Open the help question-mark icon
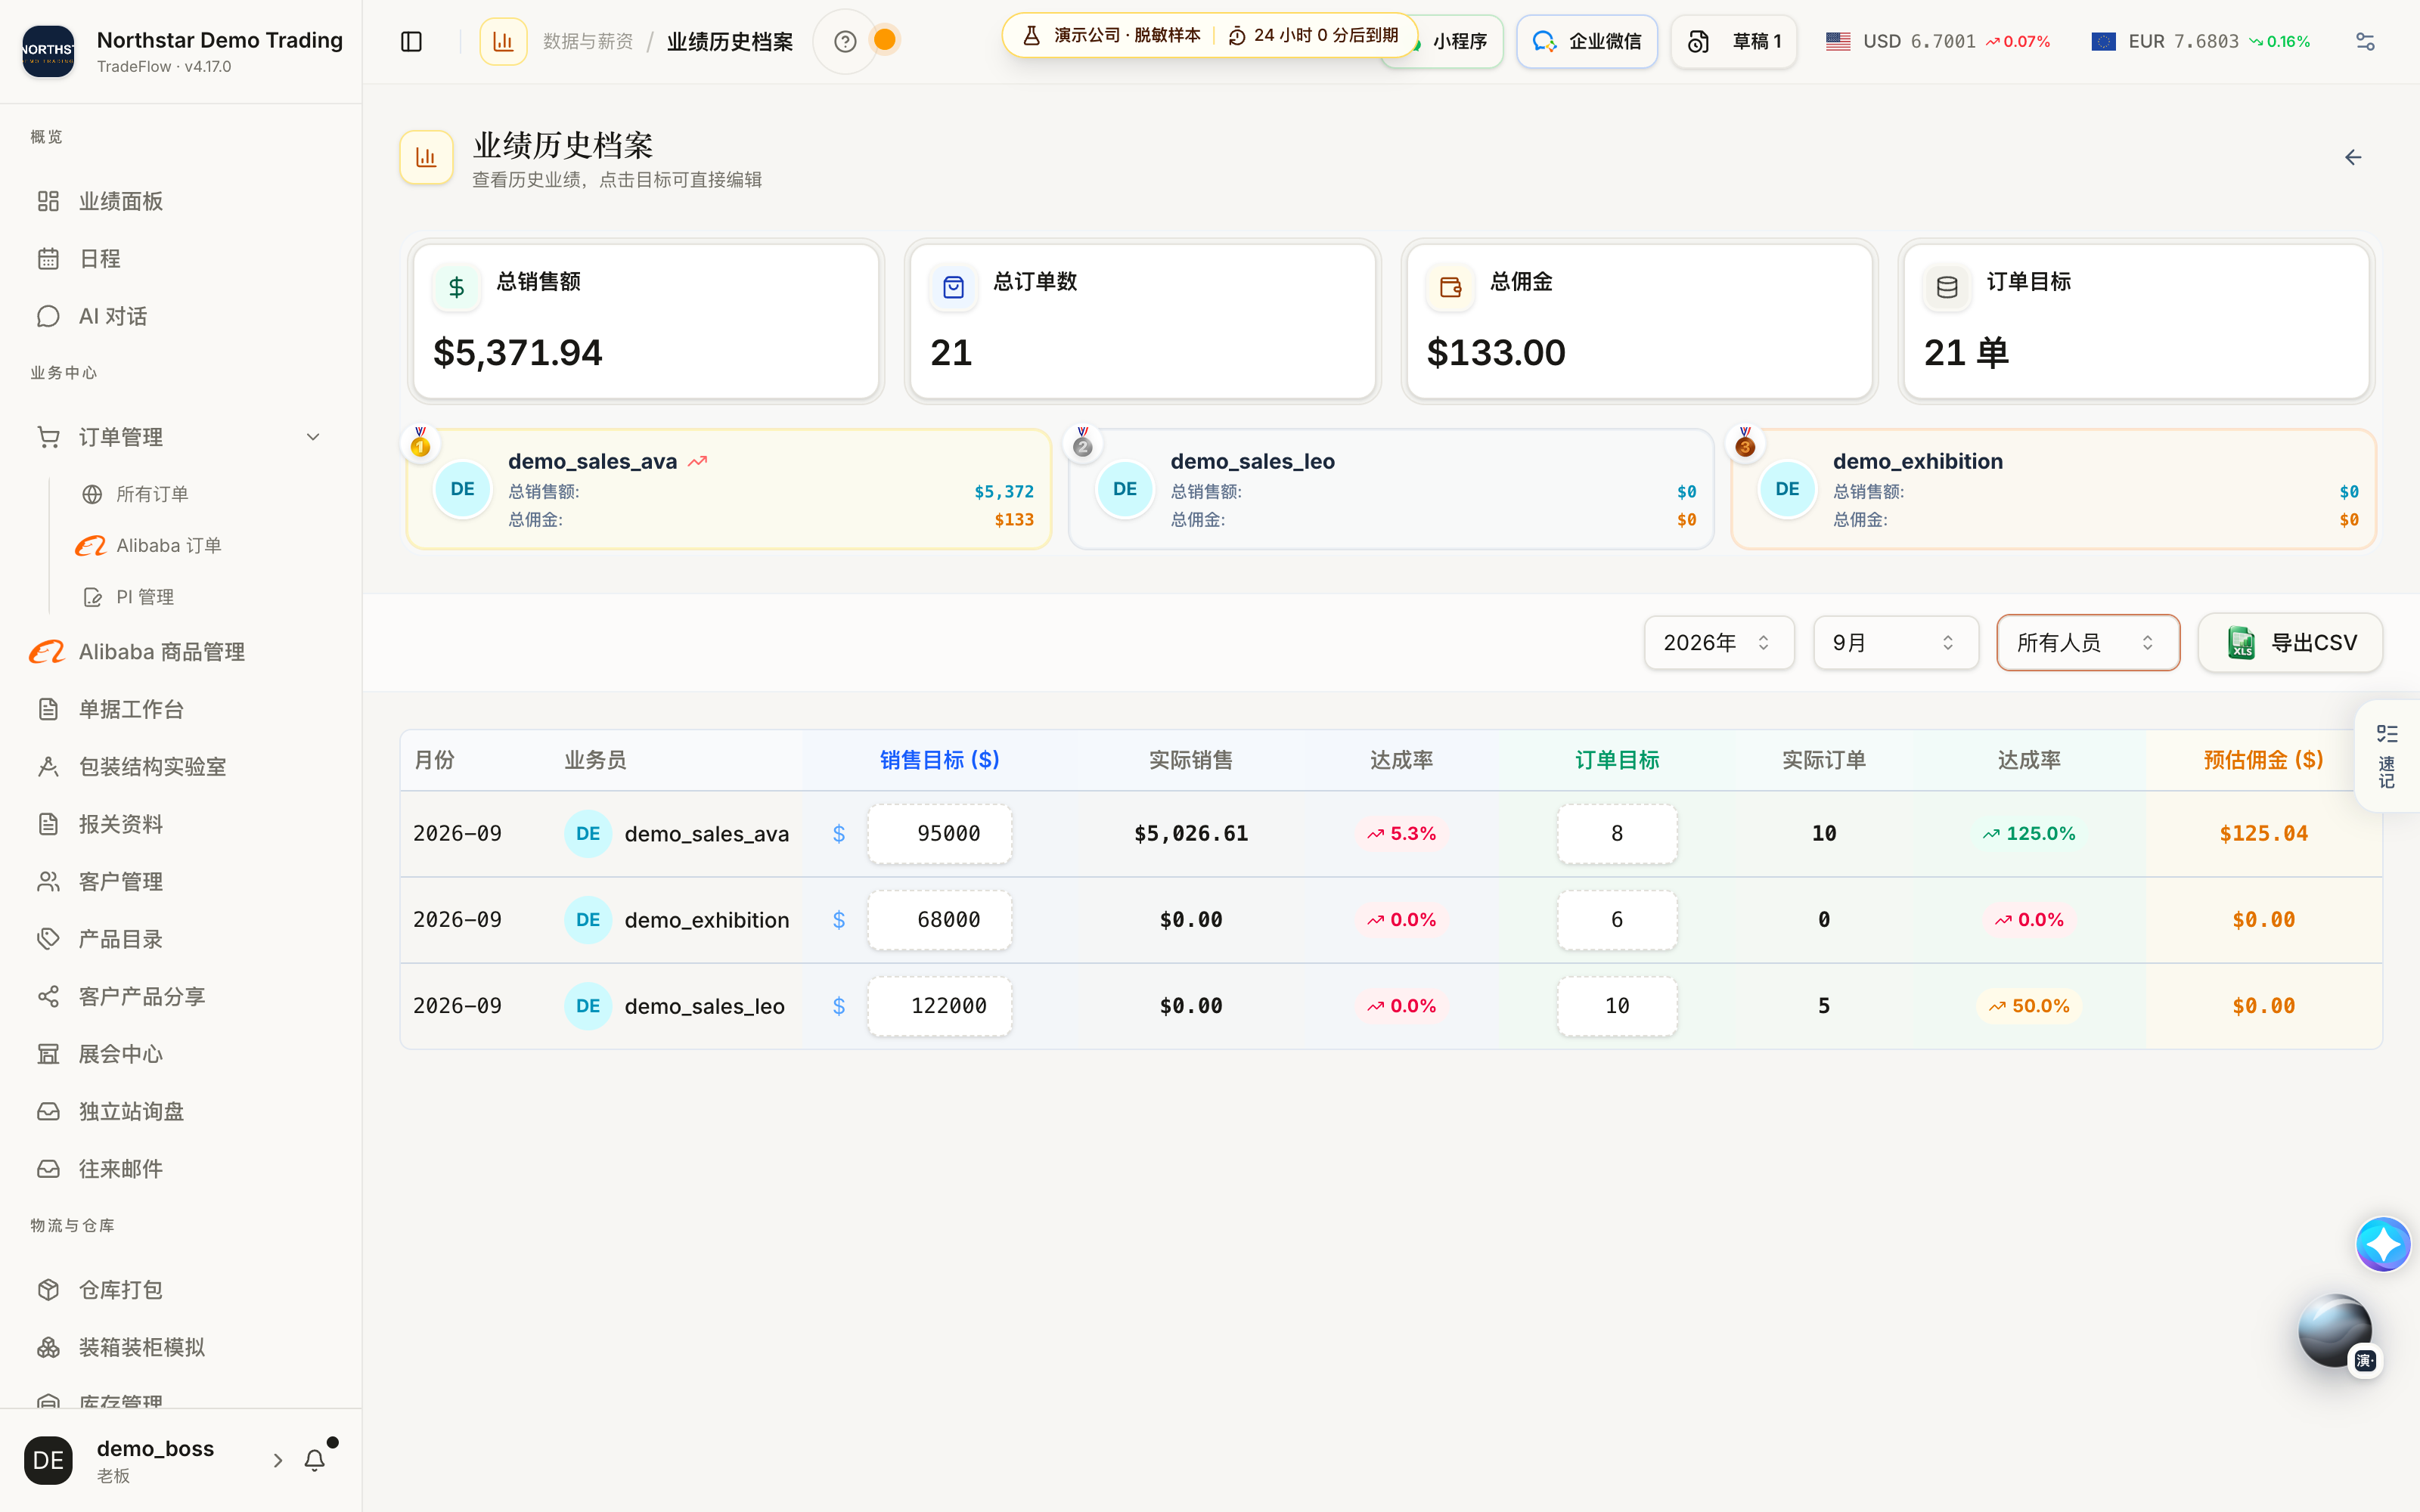2420x1512 pixels. coord(845,41)
